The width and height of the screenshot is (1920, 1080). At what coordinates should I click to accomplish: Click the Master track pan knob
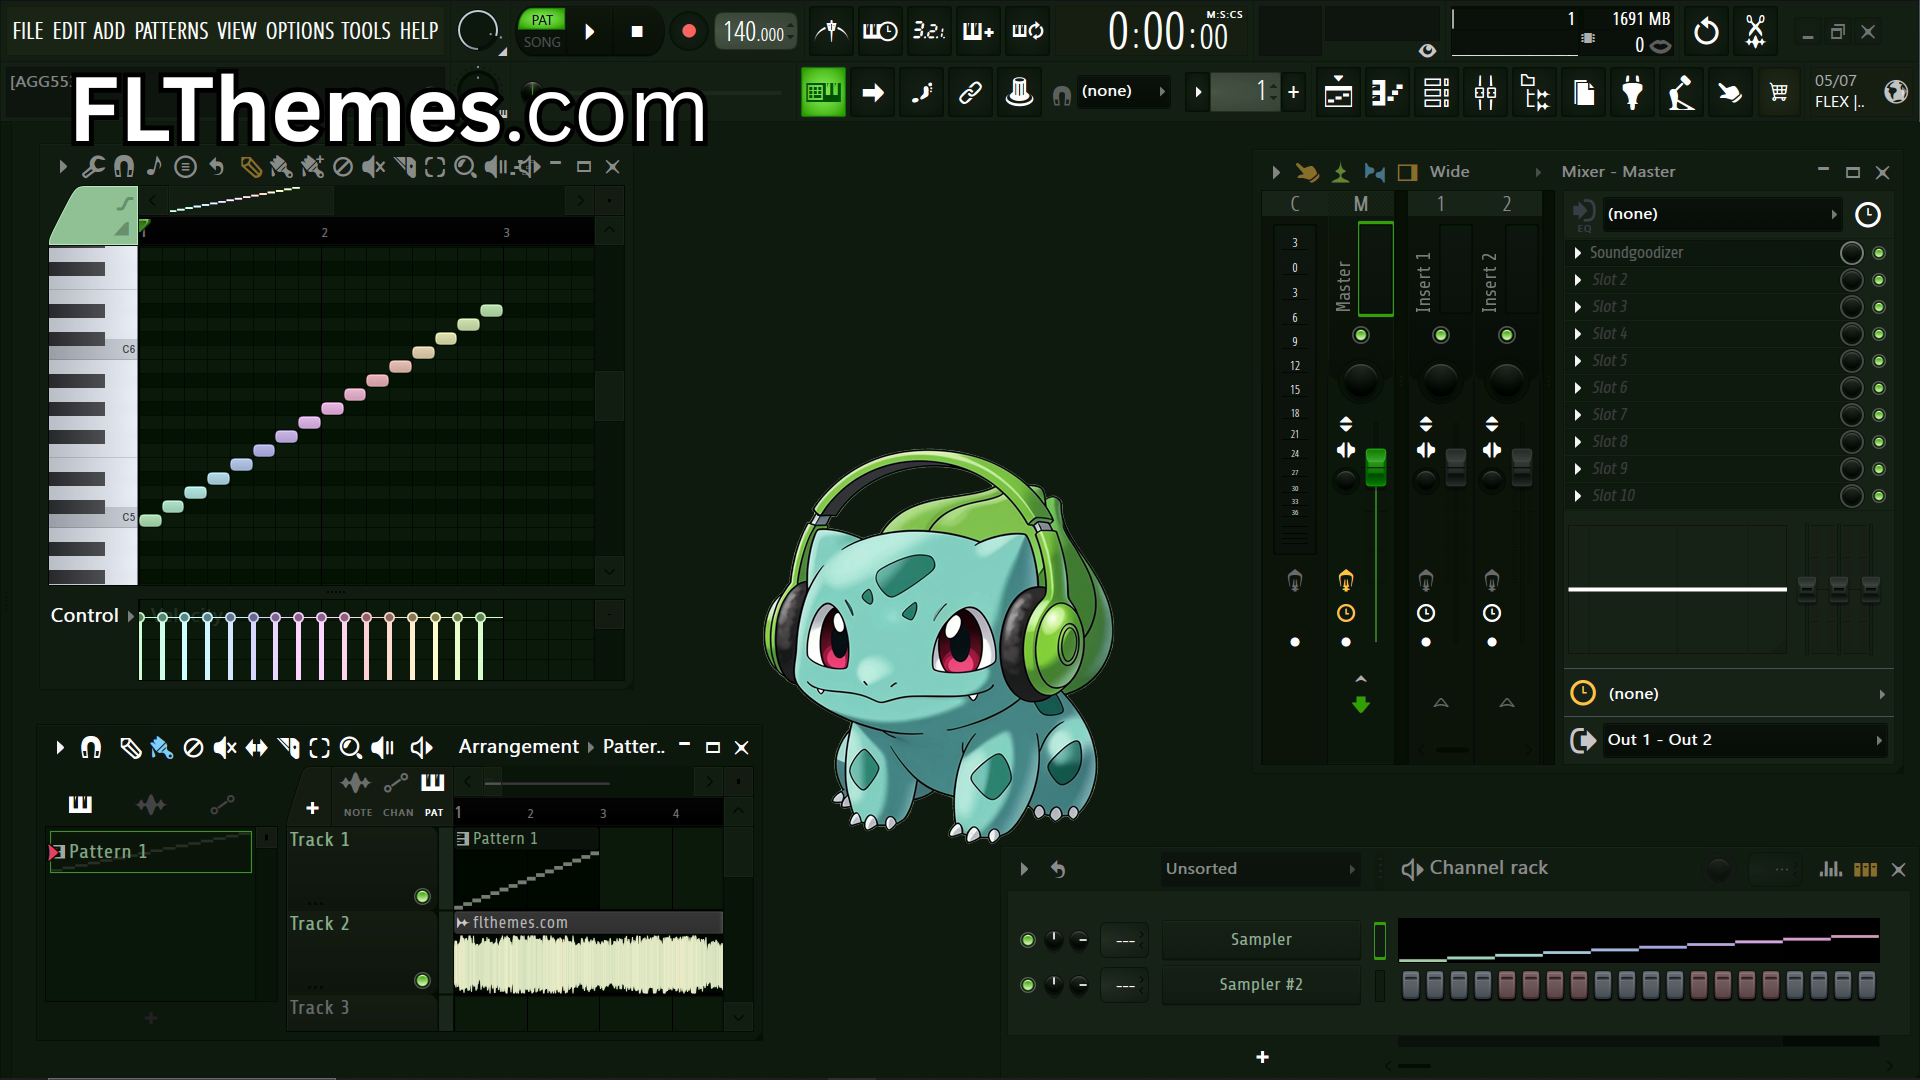(1360, 379)
